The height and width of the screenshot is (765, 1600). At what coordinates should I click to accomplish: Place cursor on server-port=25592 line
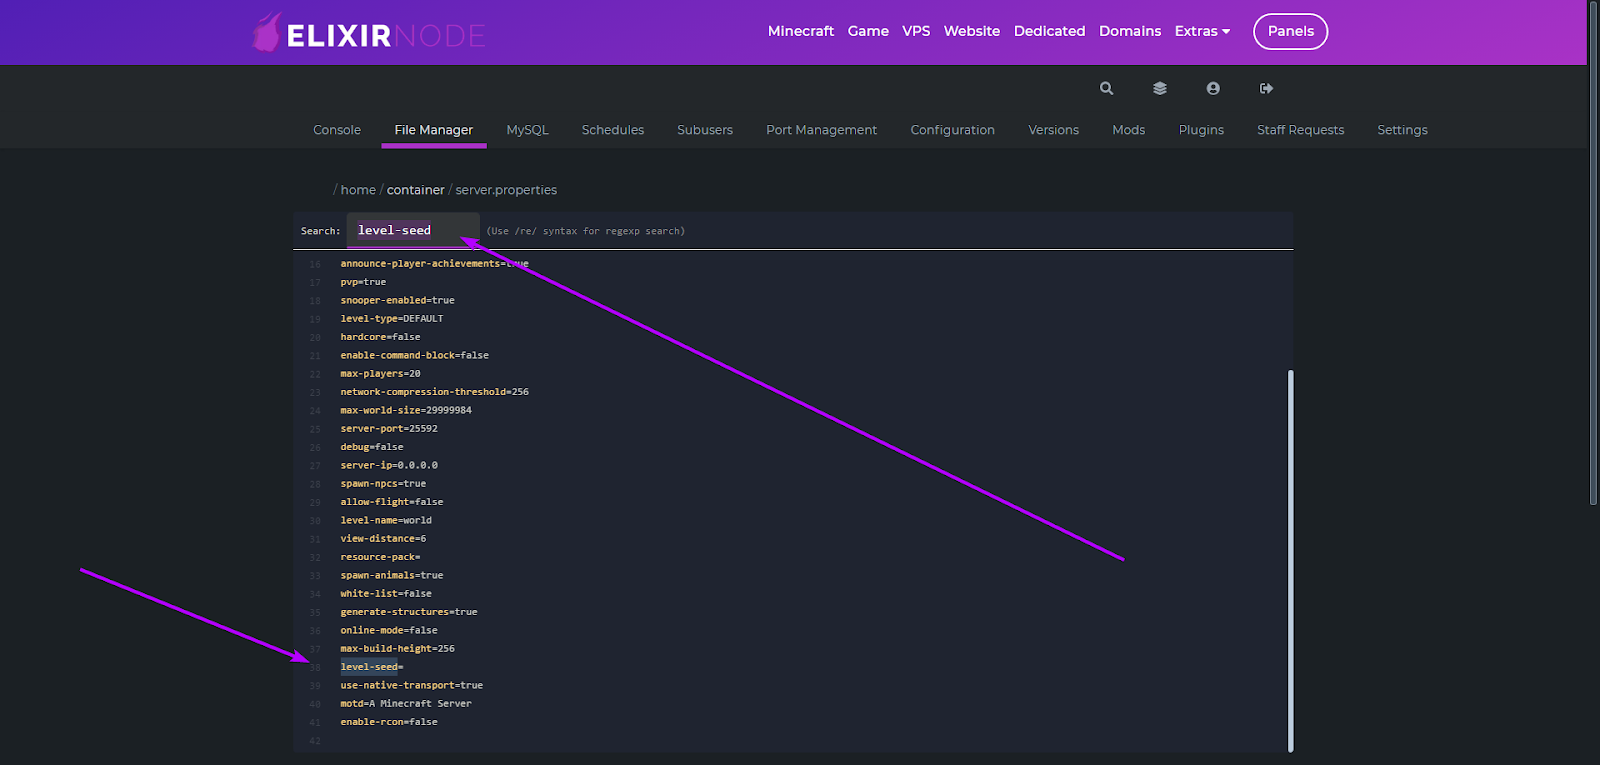[389, 429]
